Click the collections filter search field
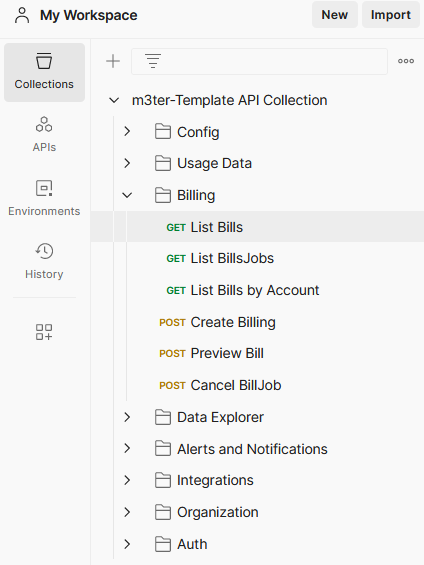424x565 pixels. pos(259,61)
